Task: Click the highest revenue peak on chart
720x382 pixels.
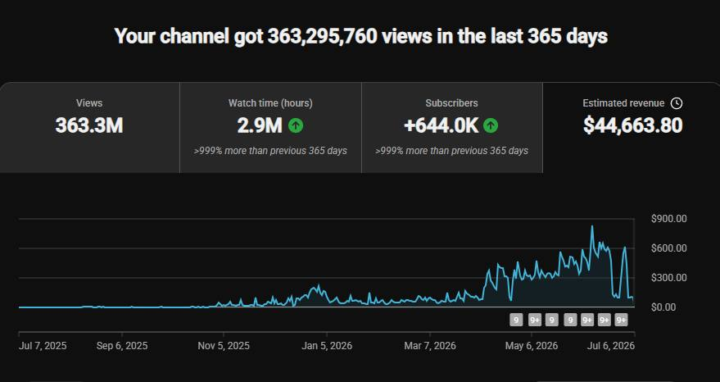Action: pos(592,226)
